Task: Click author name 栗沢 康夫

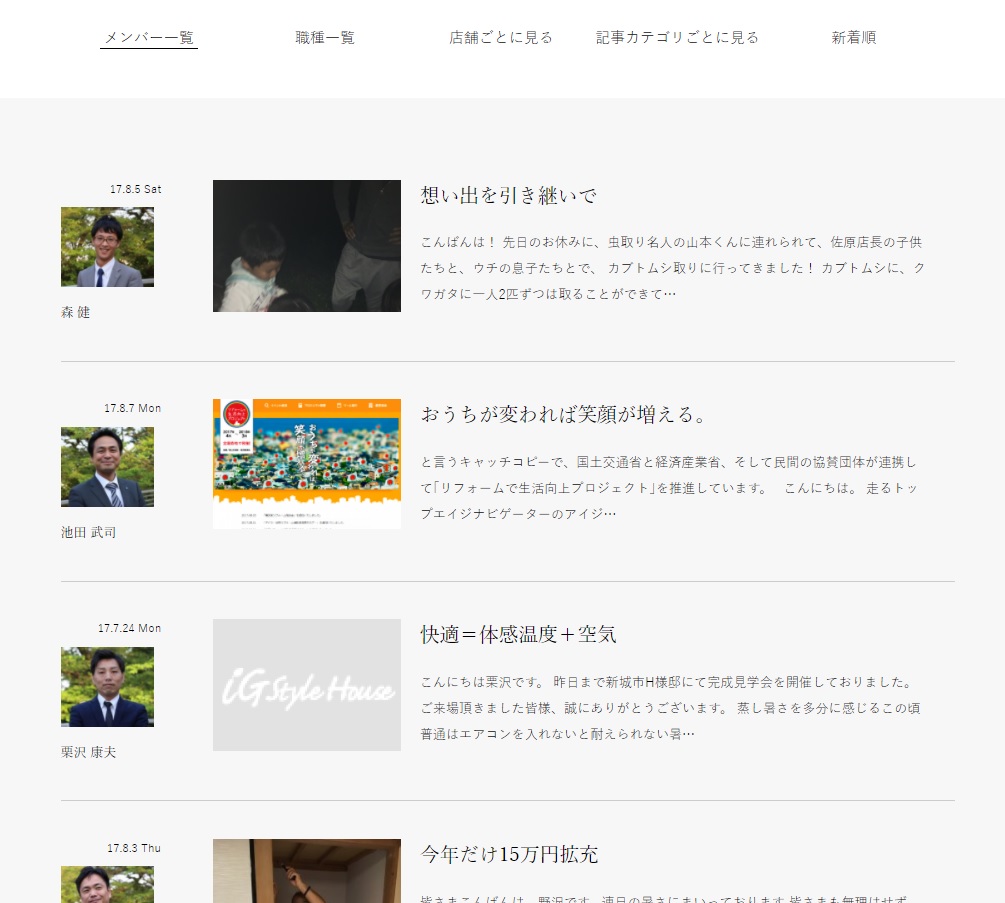Action: pos(88,752)
